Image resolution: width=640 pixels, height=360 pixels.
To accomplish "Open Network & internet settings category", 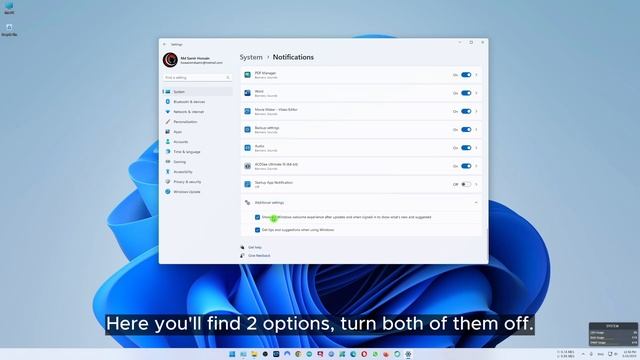I will pos(198,112).
